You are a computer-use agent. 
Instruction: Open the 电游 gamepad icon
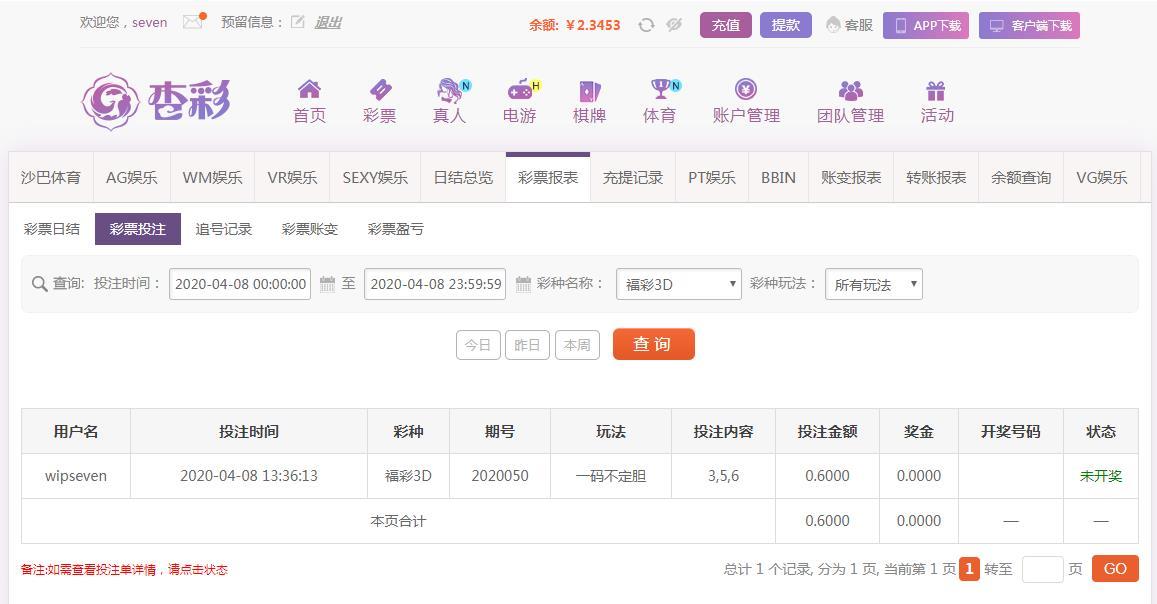pos(520,91)
